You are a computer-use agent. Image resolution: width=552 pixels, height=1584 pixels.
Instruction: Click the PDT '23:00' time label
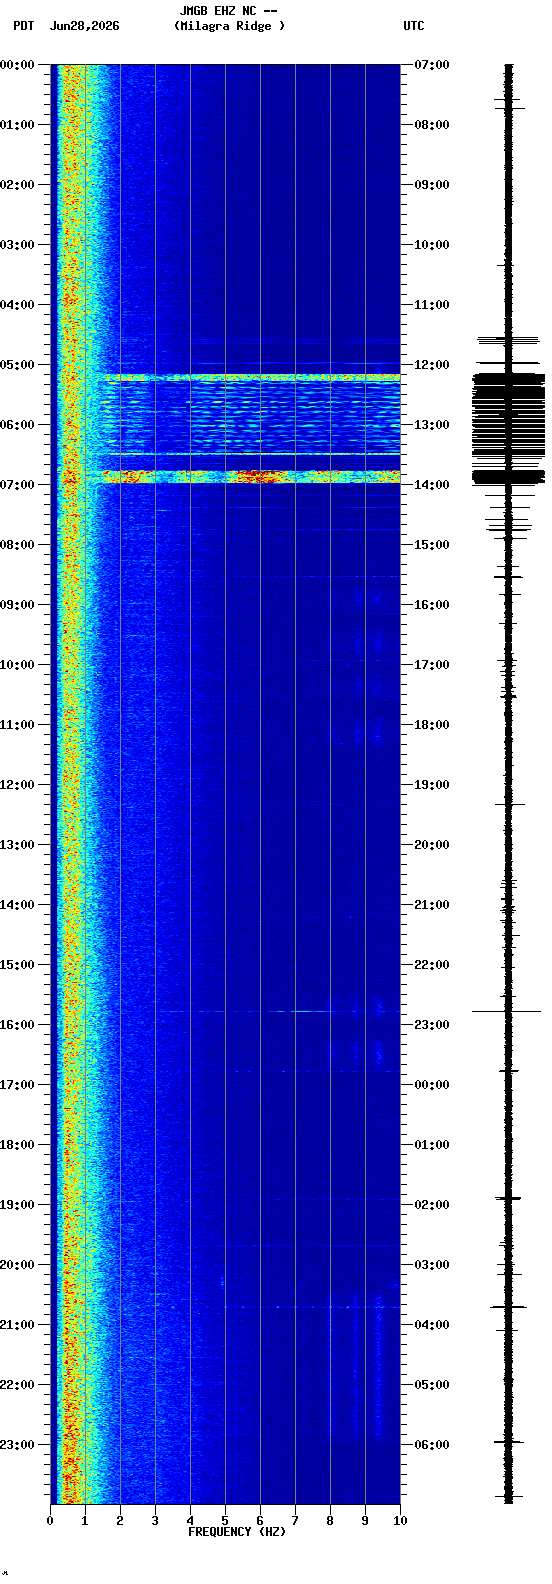coord(17,1445)
